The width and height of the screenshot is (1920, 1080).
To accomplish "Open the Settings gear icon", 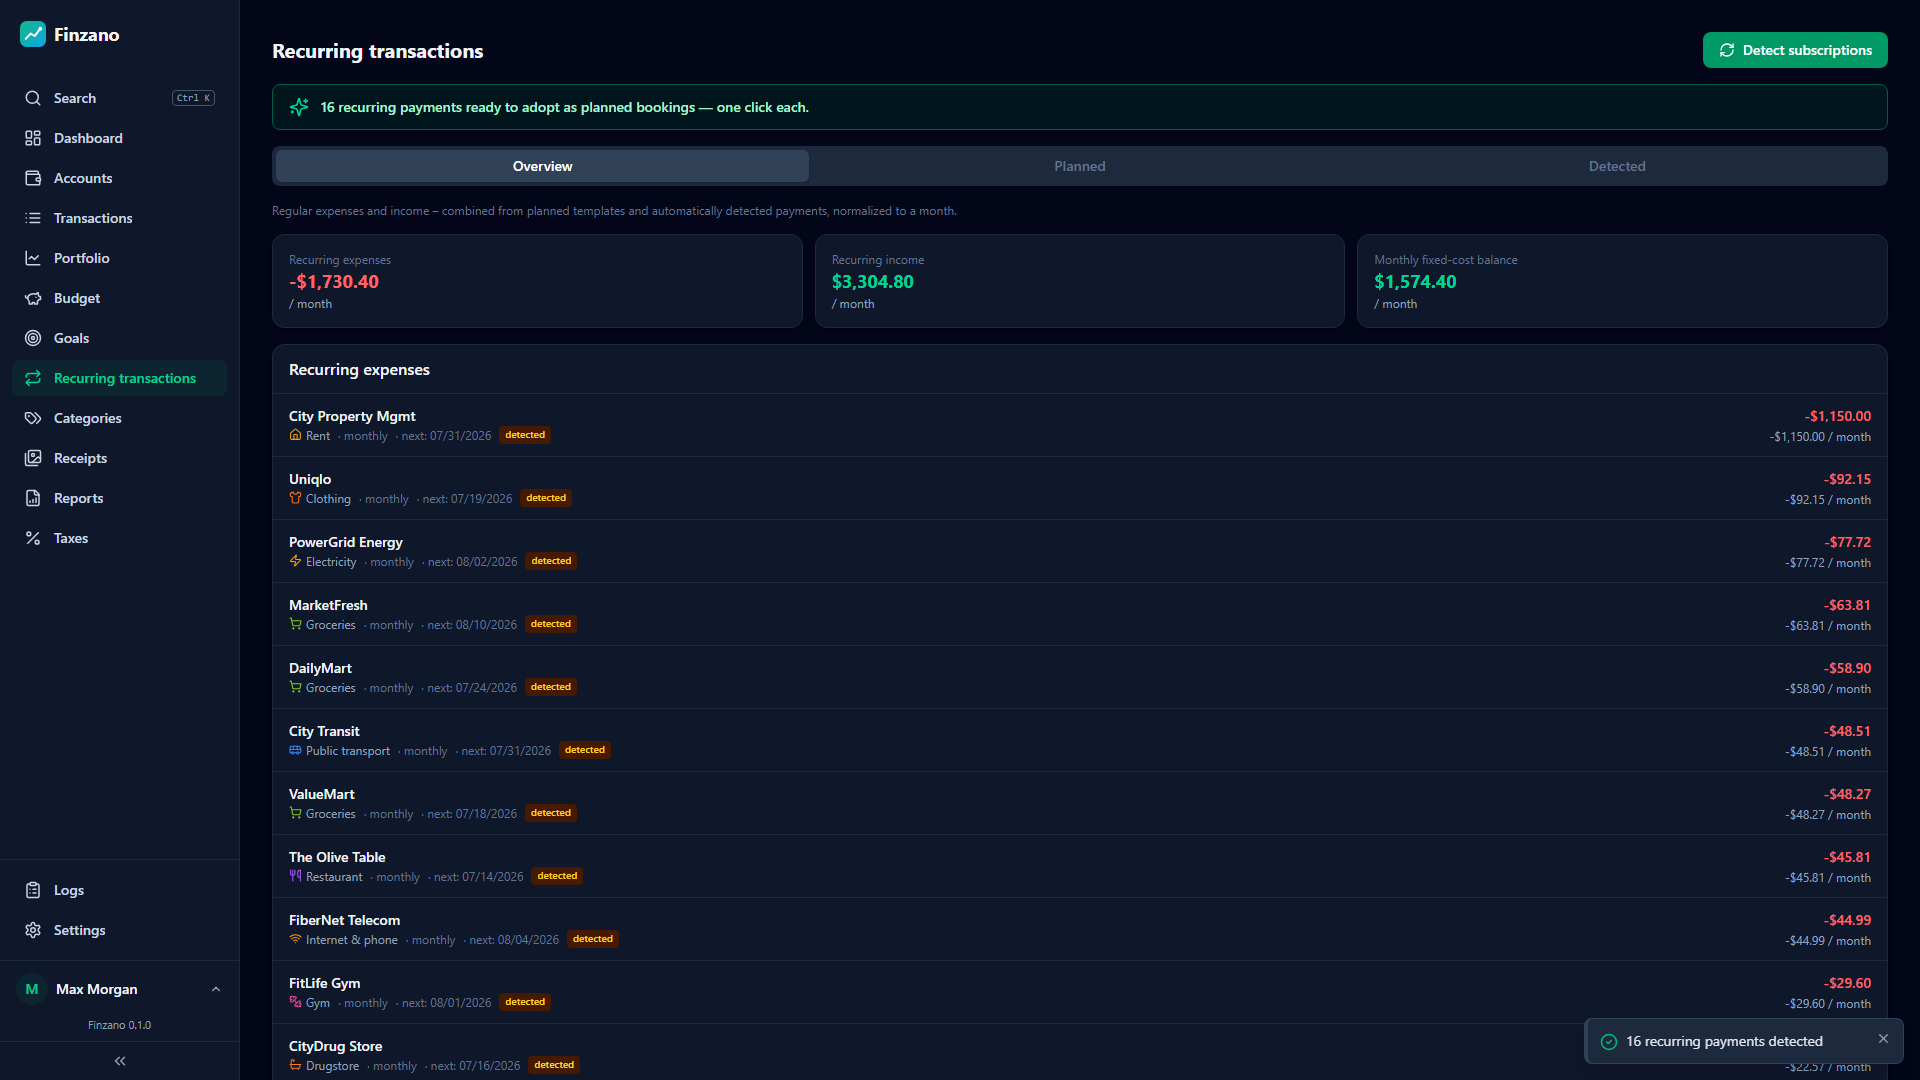I will tap(33, 930).
